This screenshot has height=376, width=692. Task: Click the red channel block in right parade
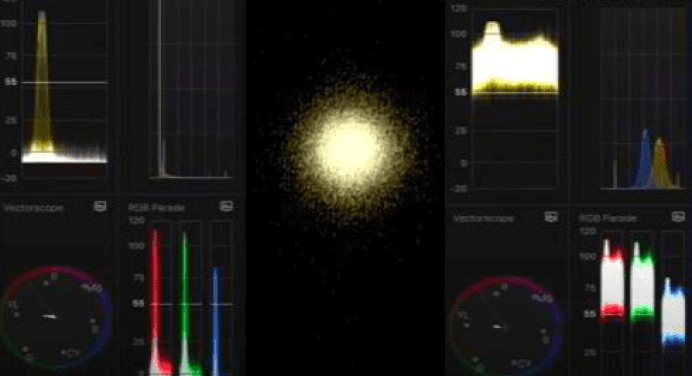[613, 280]
